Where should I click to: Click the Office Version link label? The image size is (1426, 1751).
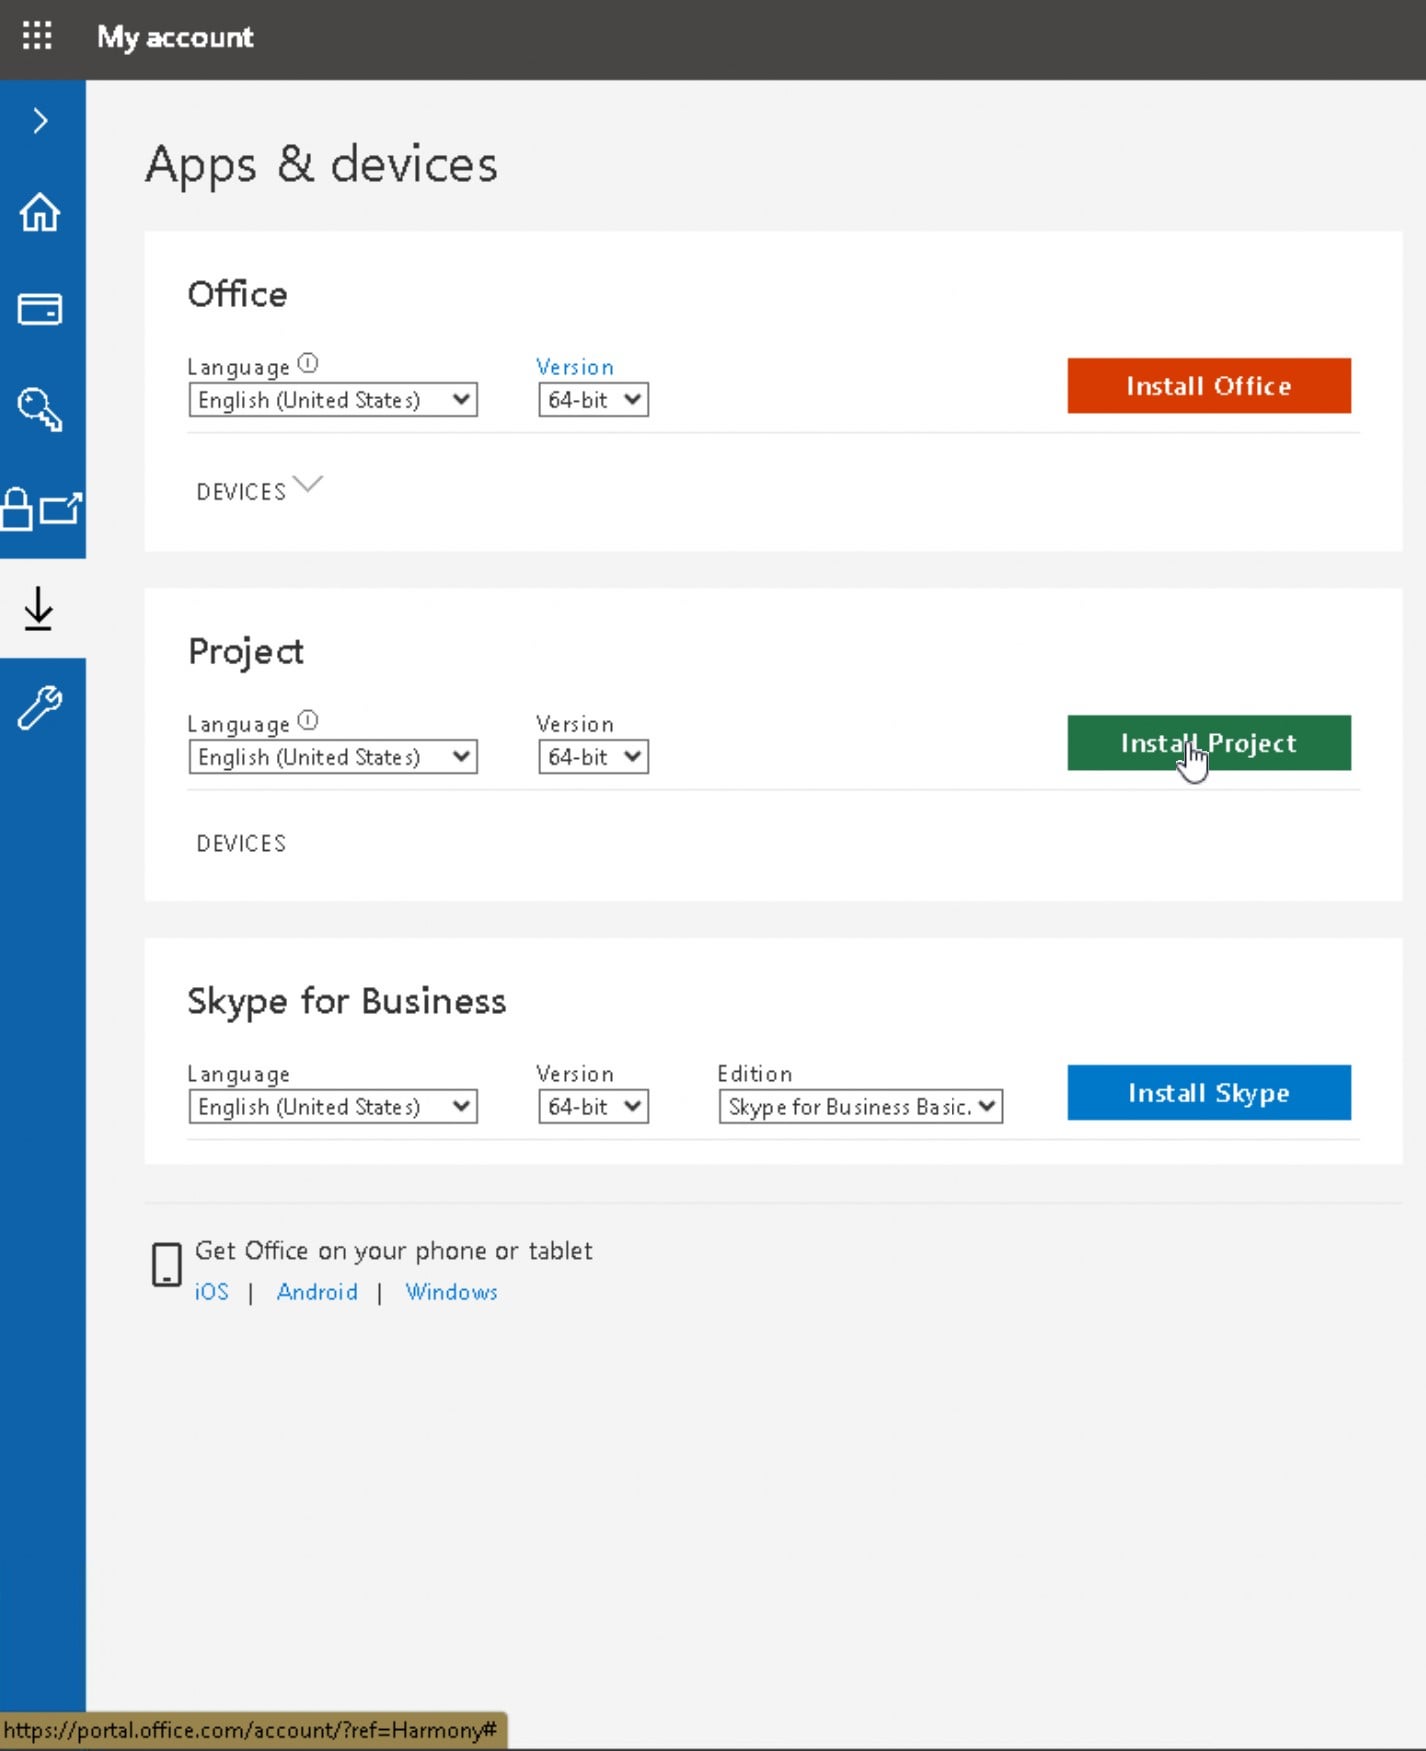575,367
